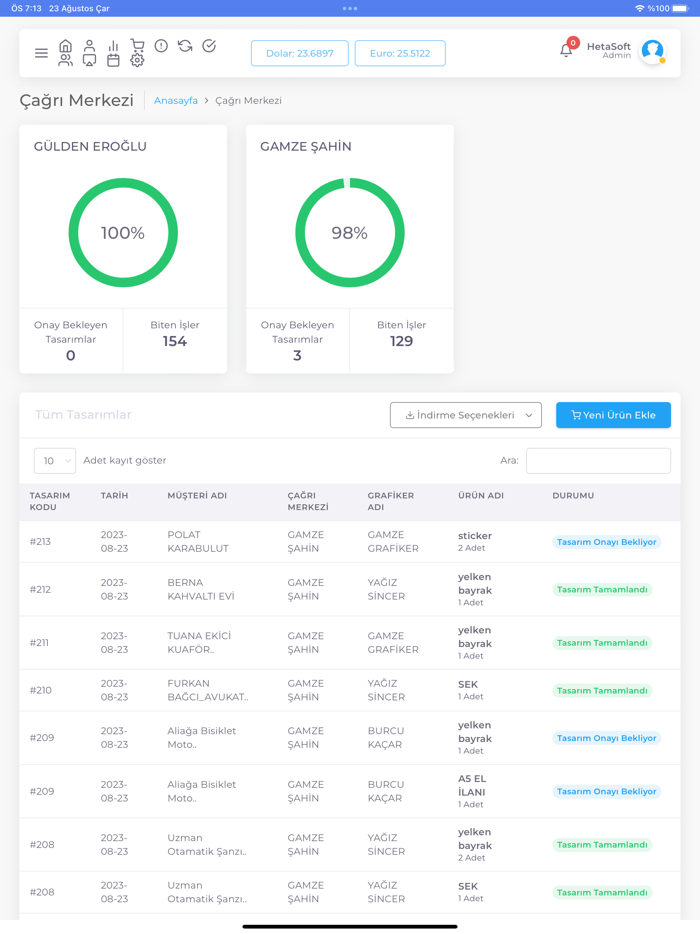700x934 pixels.
Task: Click design code #213
Action: pos(41,541)
